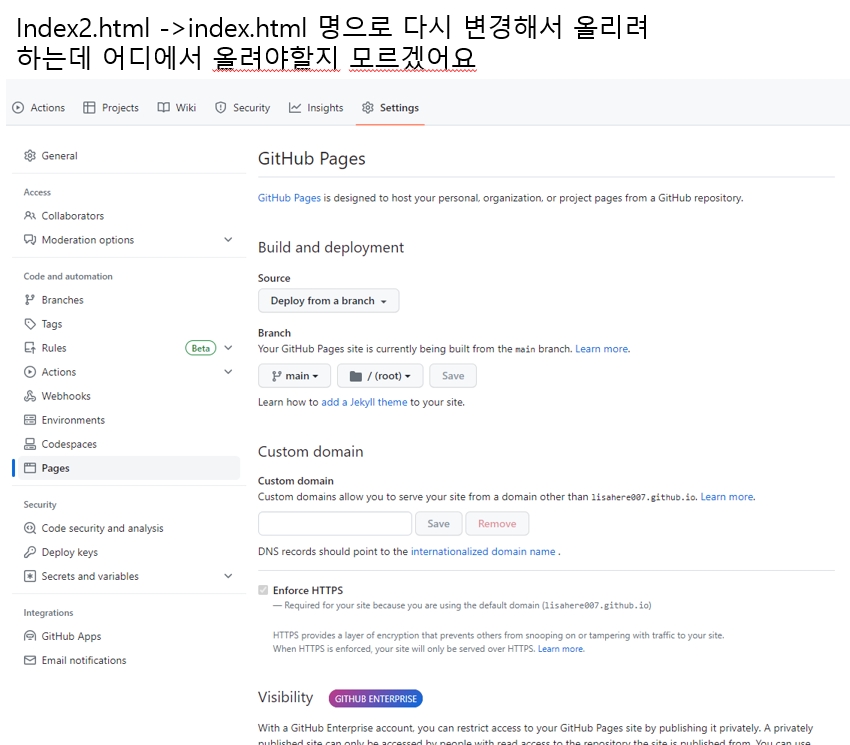Click Learn more link in Custom domain description
This screenshot has height=745, width=850.
click(x=727, y=497)
